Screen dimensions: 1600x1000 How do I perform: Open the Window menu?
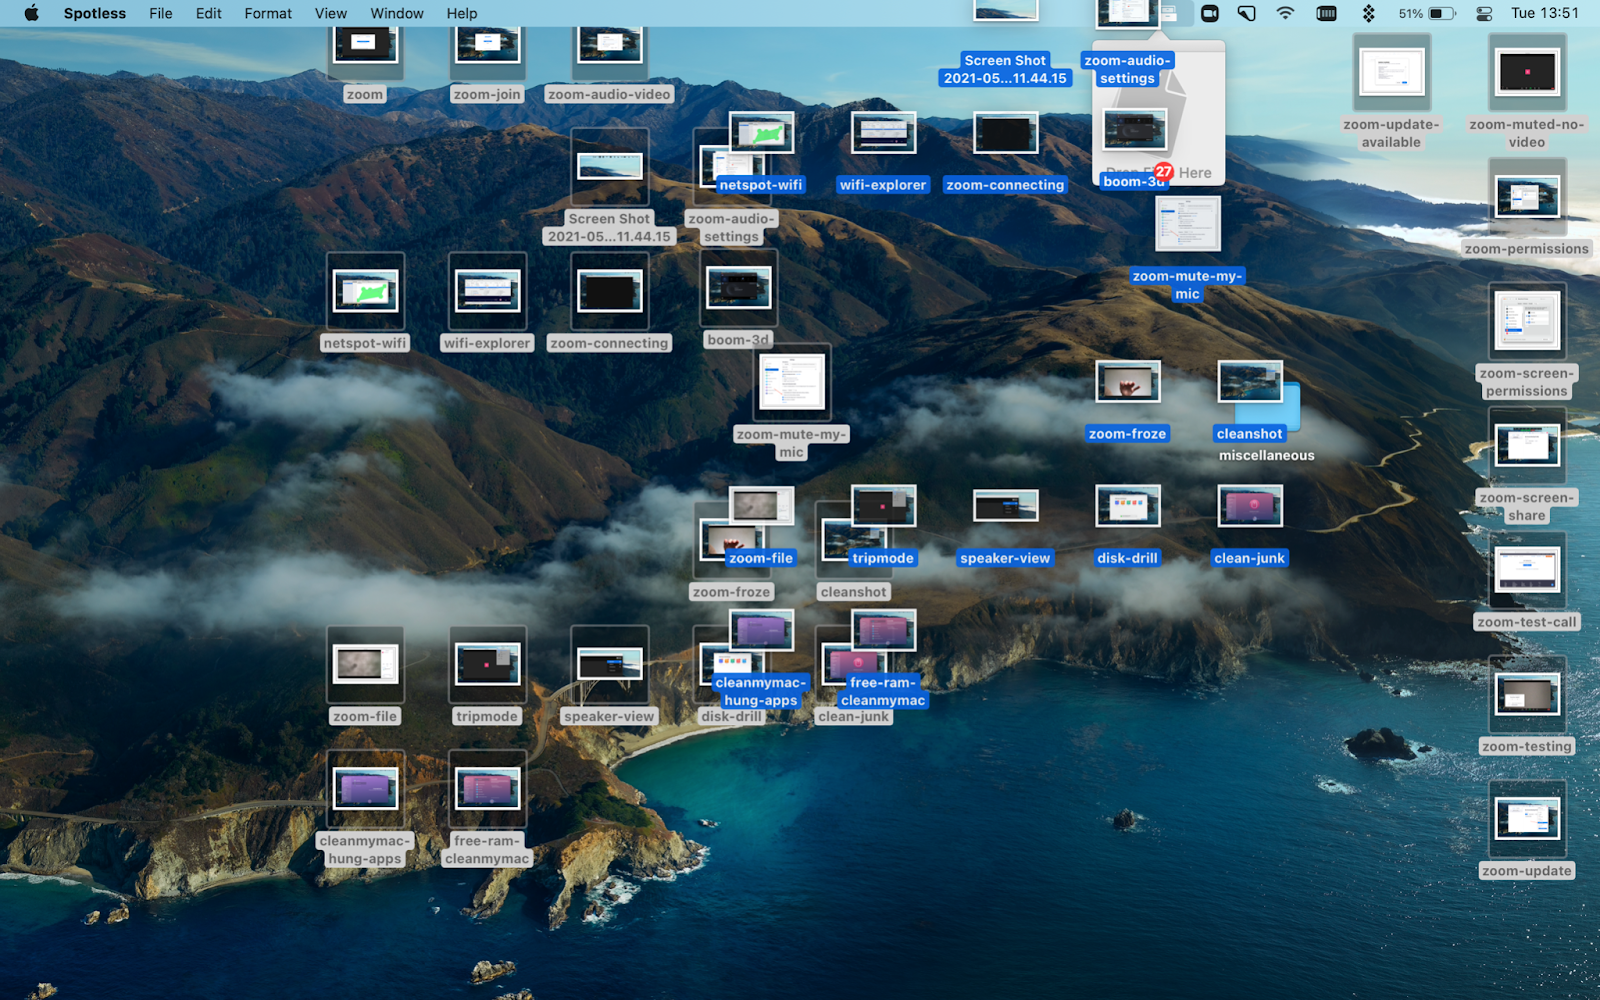[397, 13]
